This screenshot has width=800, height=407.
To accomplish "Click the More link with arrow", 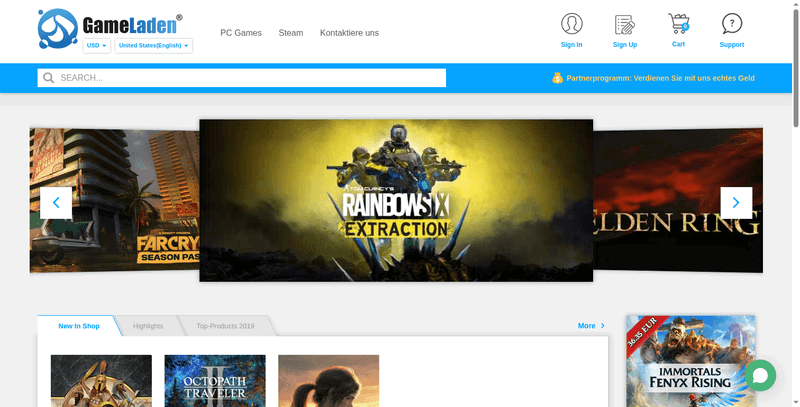I will coord(591,325).
